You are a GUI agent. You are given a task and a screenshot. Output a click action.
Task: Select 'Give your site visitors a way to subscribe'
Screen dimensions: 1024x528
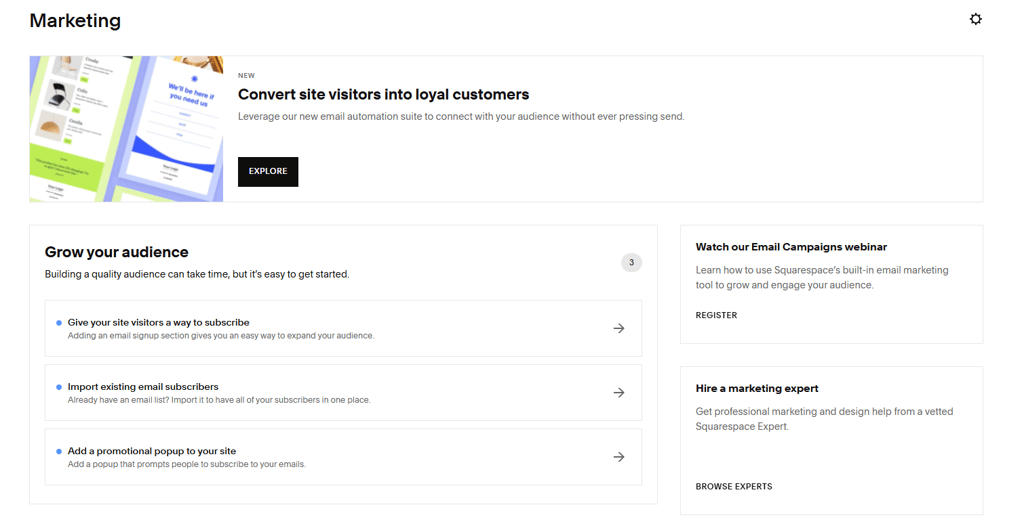[159, 322]
